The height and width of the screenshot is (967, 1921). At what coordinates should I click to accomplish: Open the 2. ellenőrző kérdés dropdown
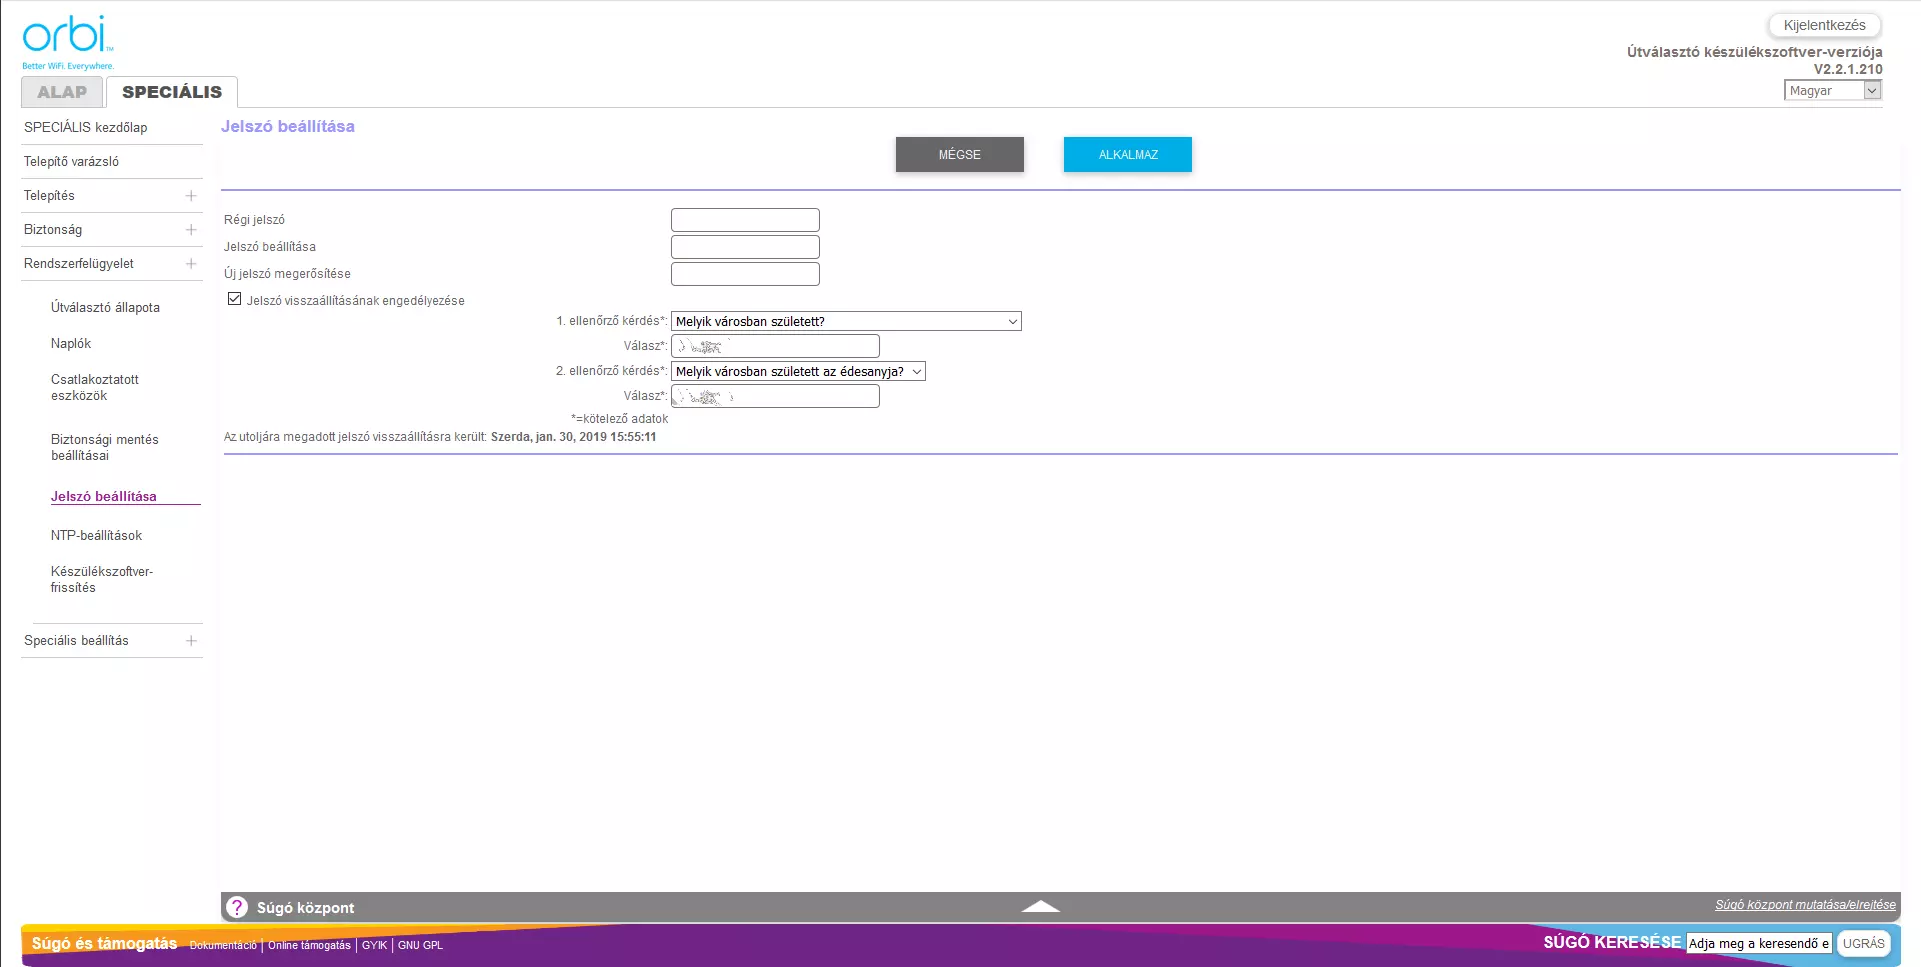tap(797, 372)
